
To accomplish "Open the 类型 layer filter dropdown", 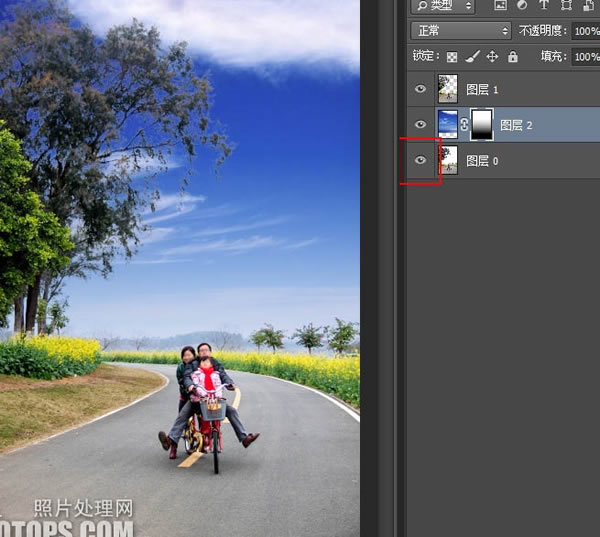I will 443,6.
